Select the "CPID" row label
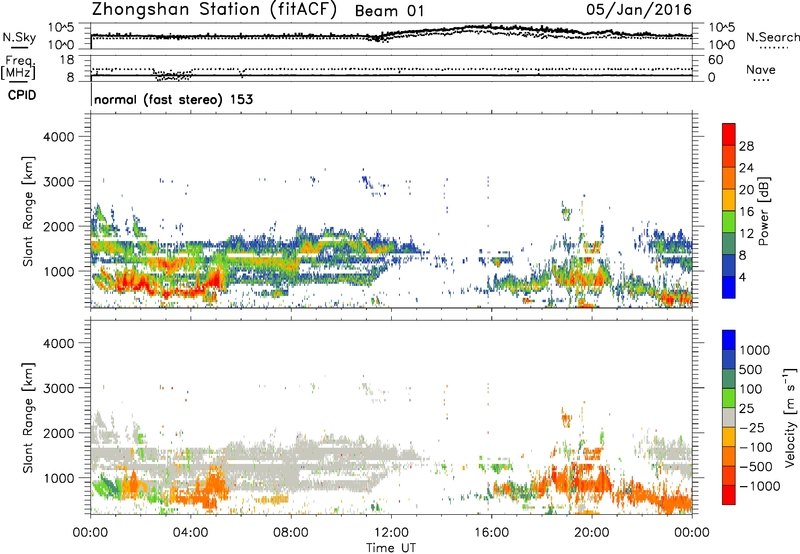The width and height of the screenshot is (800, 554). (x=22, y=95)
